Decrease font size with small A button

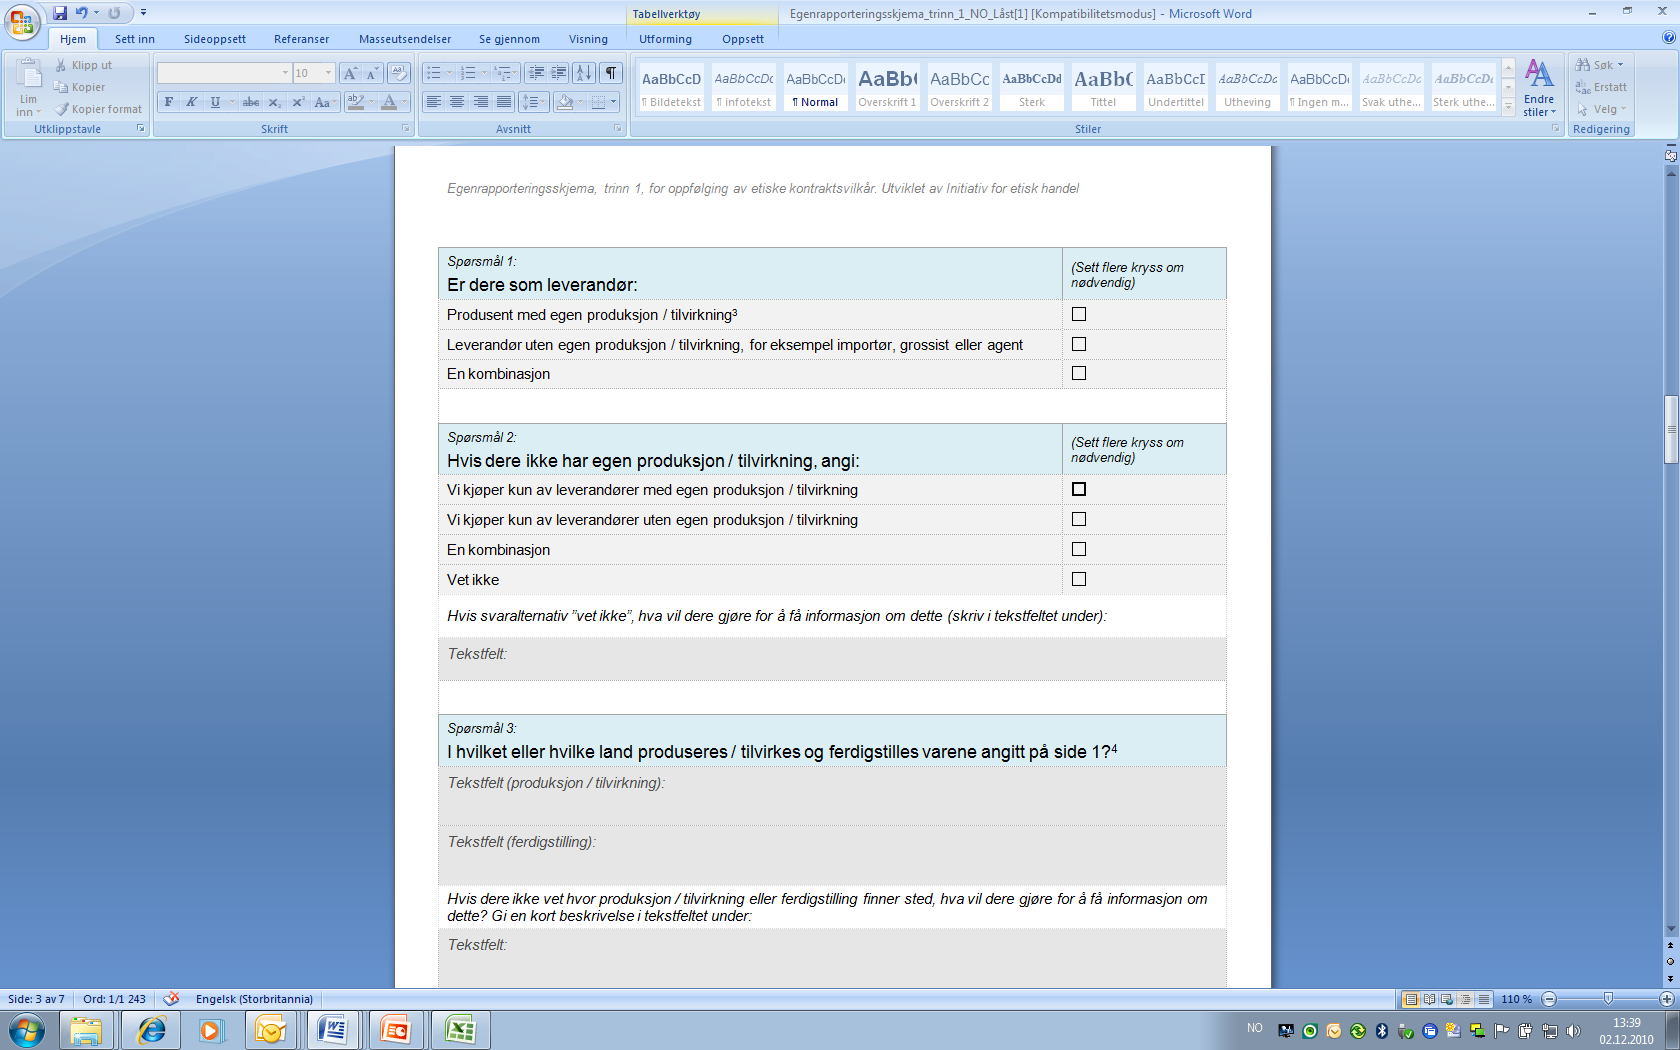click(x=372, y=73)
